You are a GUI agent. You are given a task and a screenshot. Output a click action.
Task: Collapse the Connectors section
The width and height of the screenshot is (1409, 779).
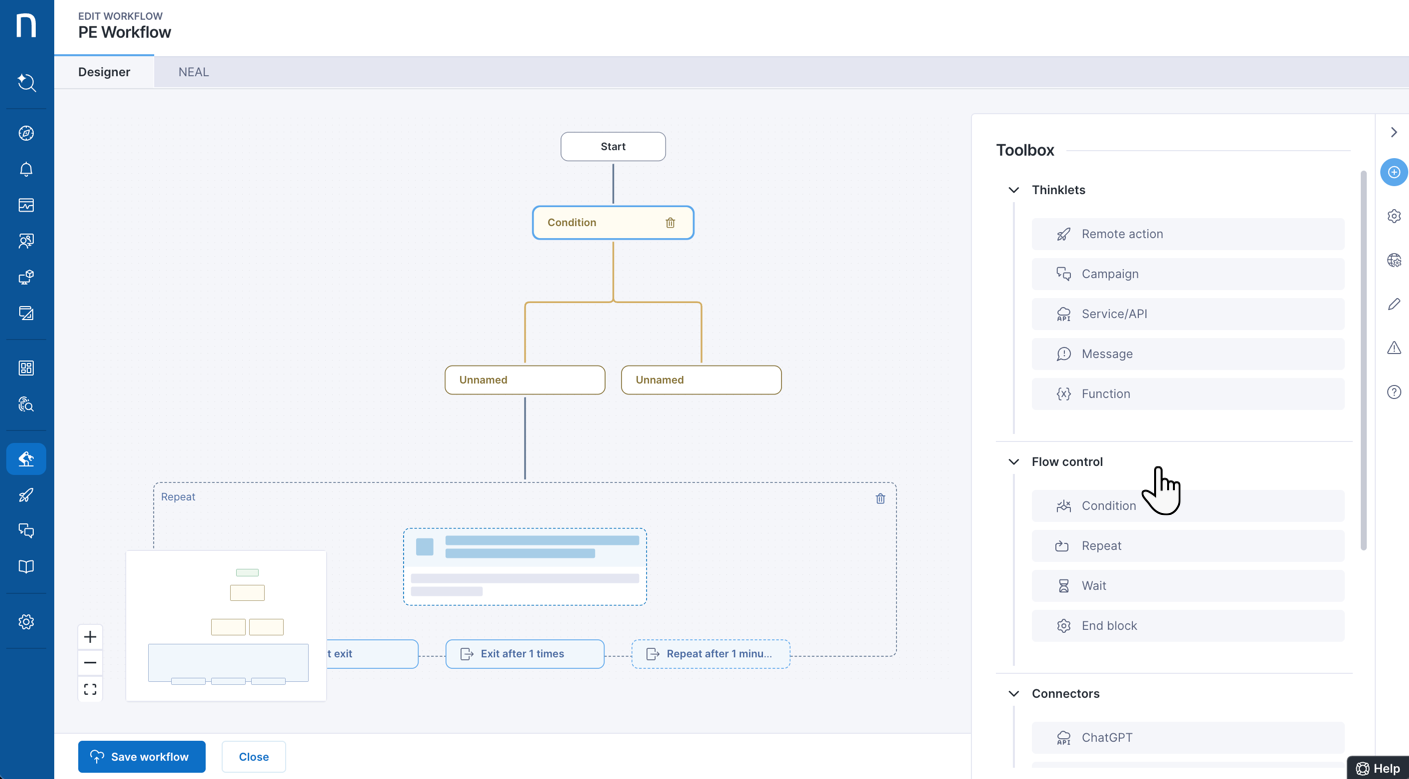1014,694
